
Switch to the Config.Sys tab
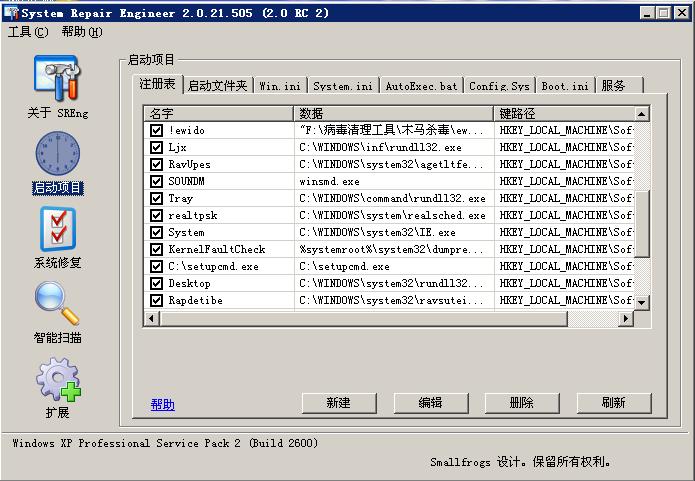499,86
